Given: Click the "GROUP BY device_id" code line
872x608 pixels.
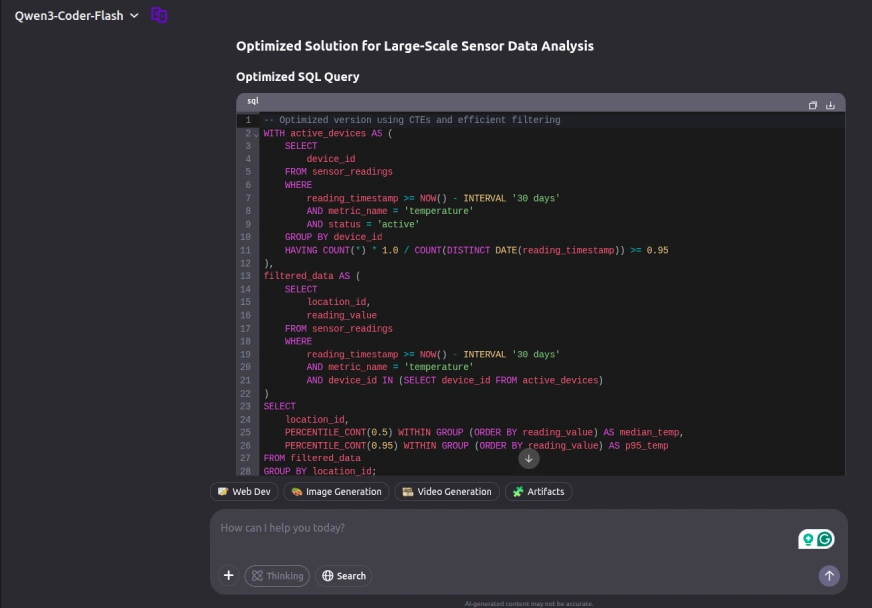Looking at the screenshot, I should click(x=334, y=238).
